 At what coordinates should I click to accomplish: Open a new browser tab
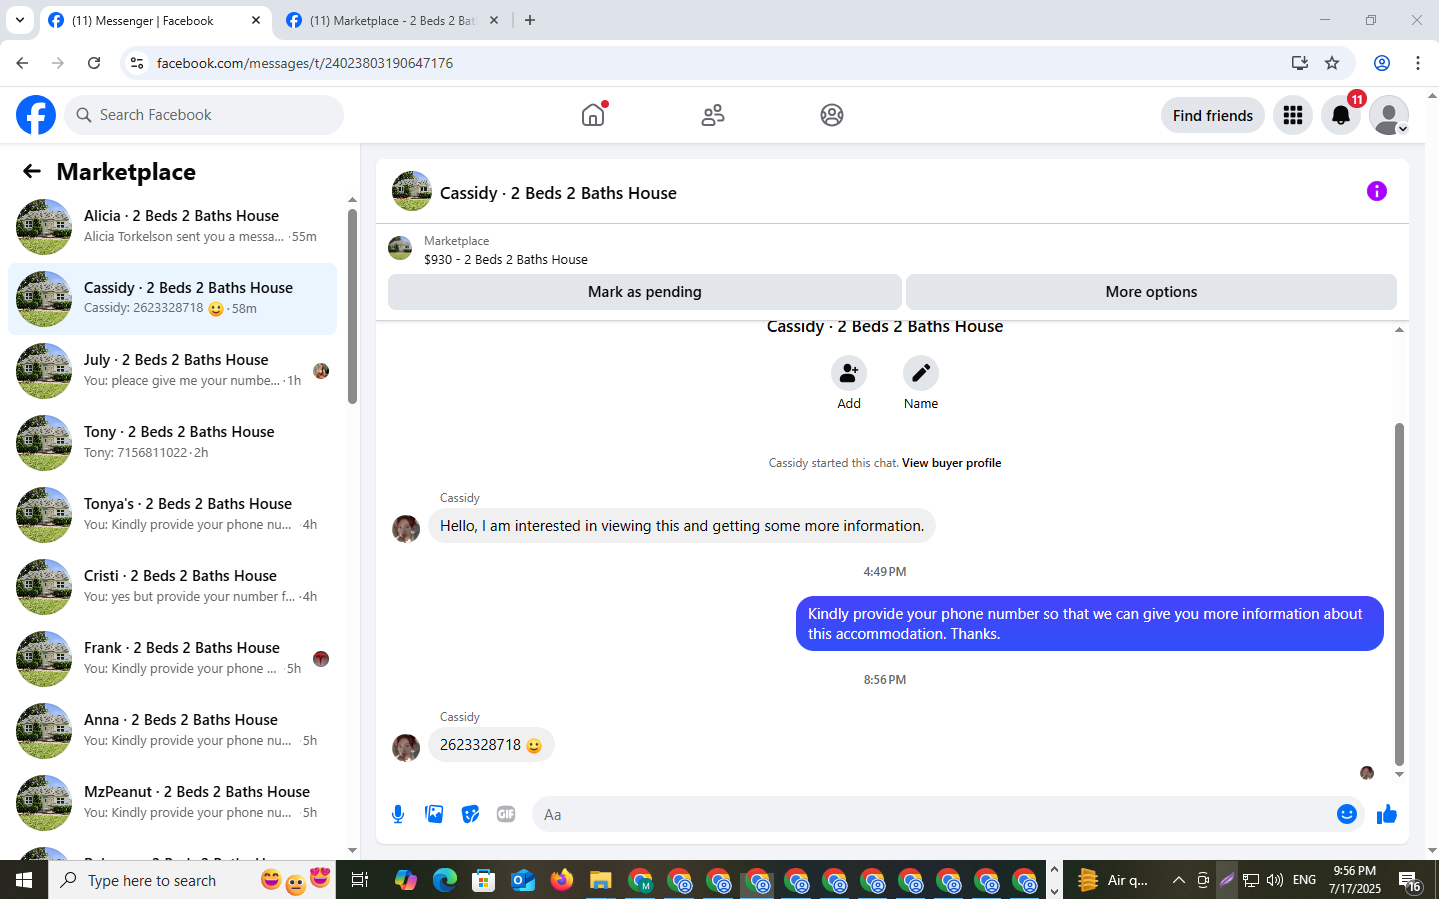[x=530, y=20]
